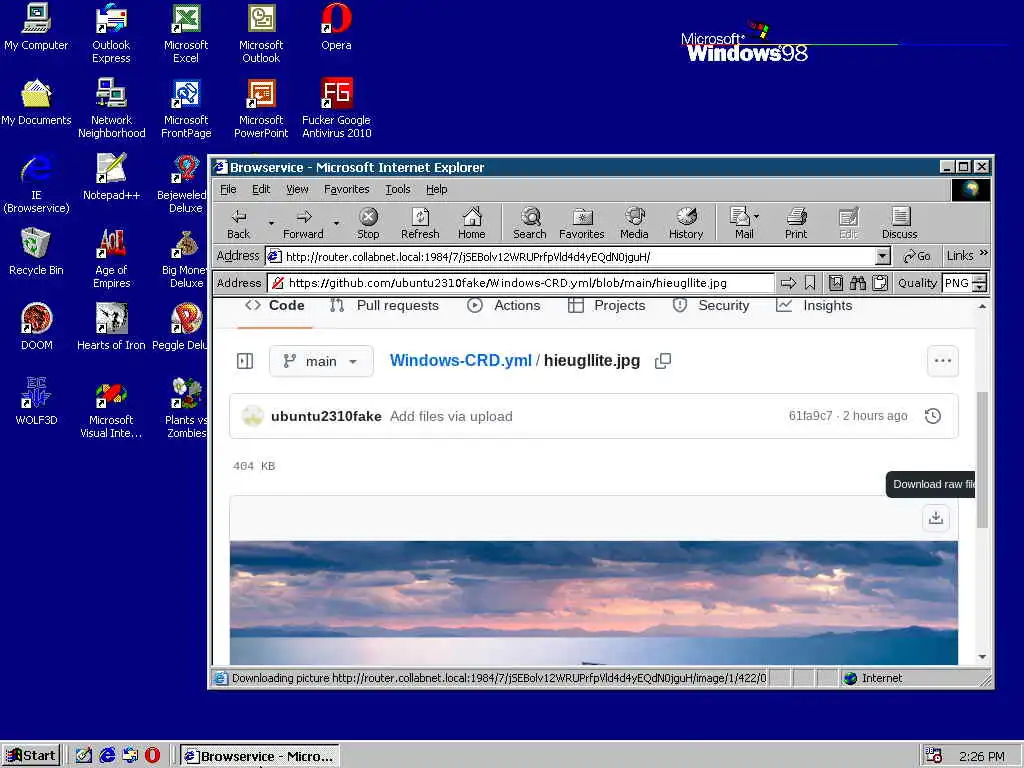Open the Tools menu
The image size is (1024, 768).
(398, 189)
